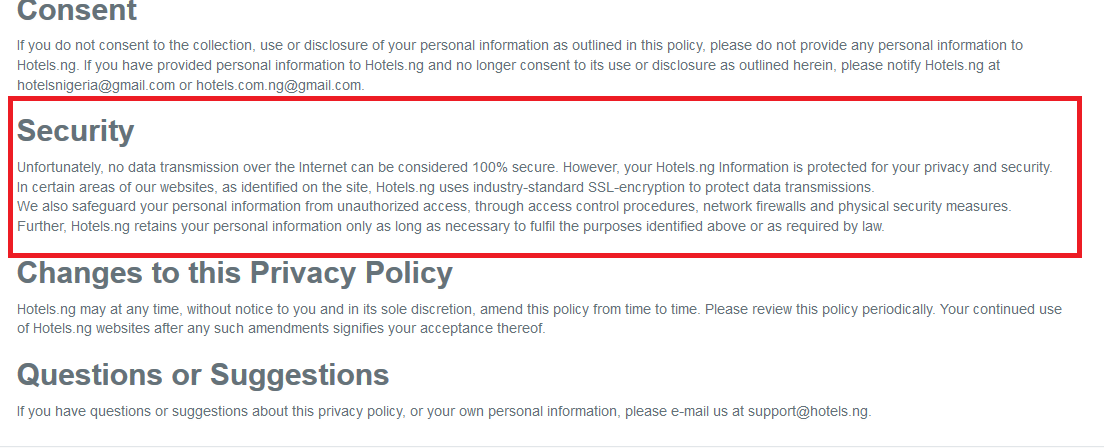
Task: Click the line about network firewalls and access control
Action: tap(514, 207)
